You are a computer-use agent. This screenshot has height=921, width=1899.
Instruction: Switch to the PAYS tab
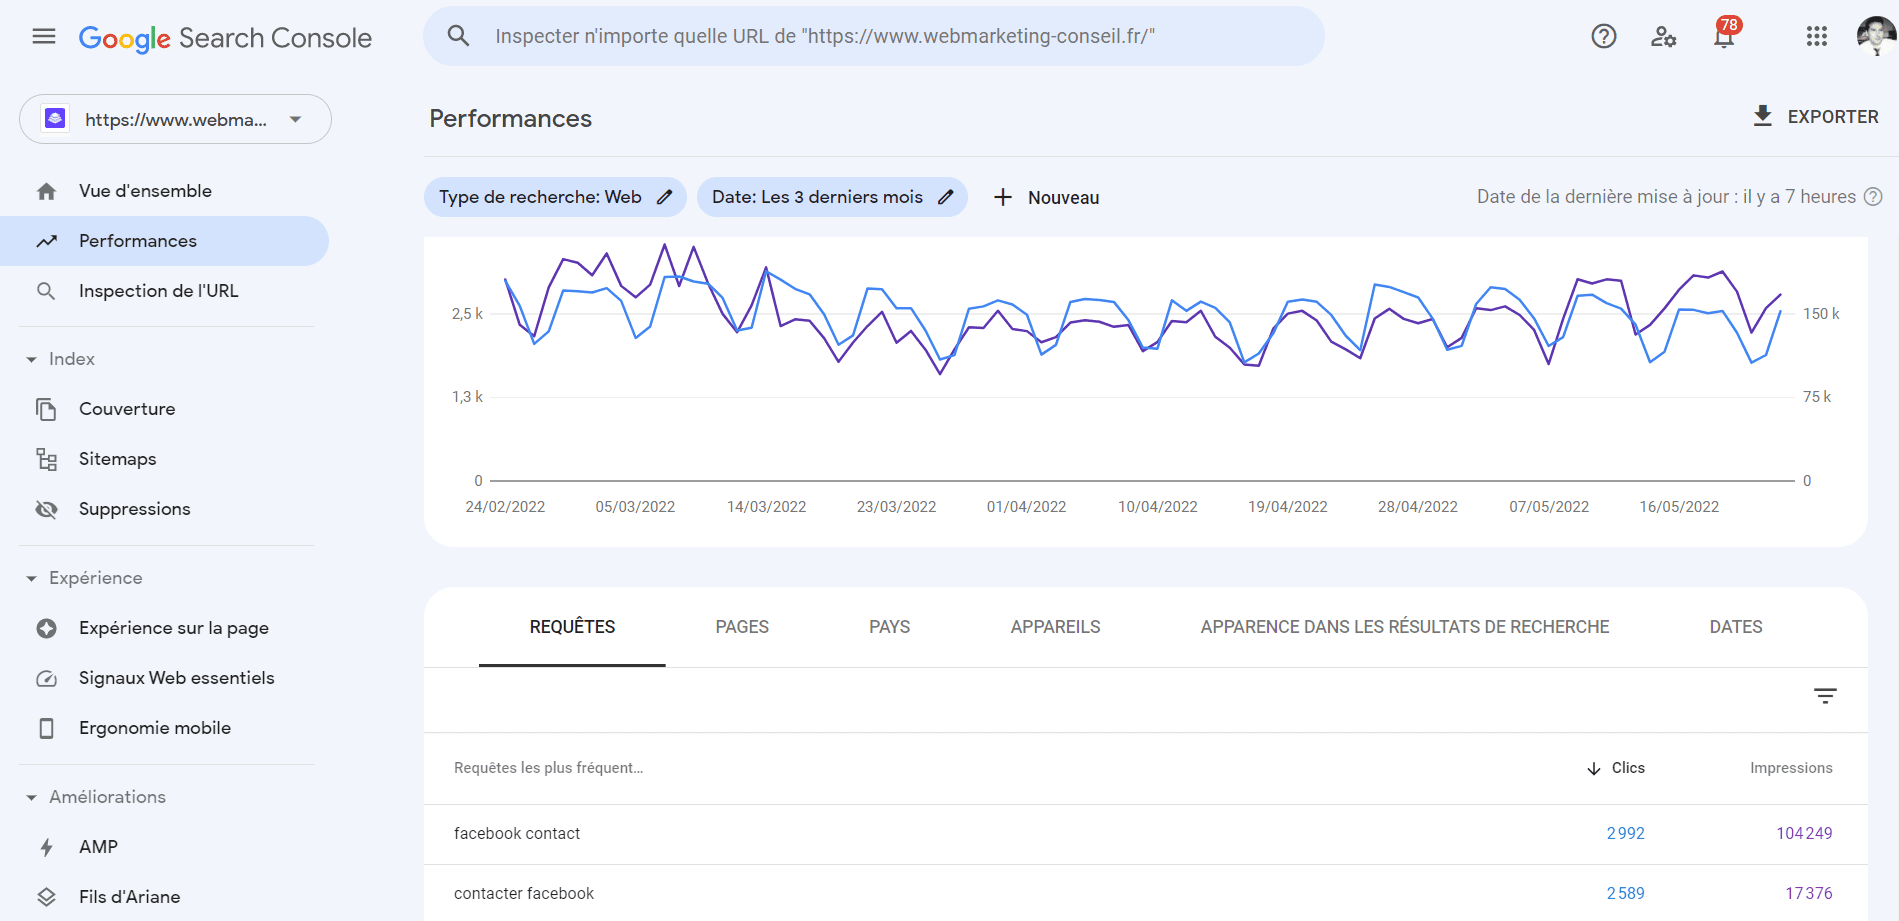tap(889, 627)
